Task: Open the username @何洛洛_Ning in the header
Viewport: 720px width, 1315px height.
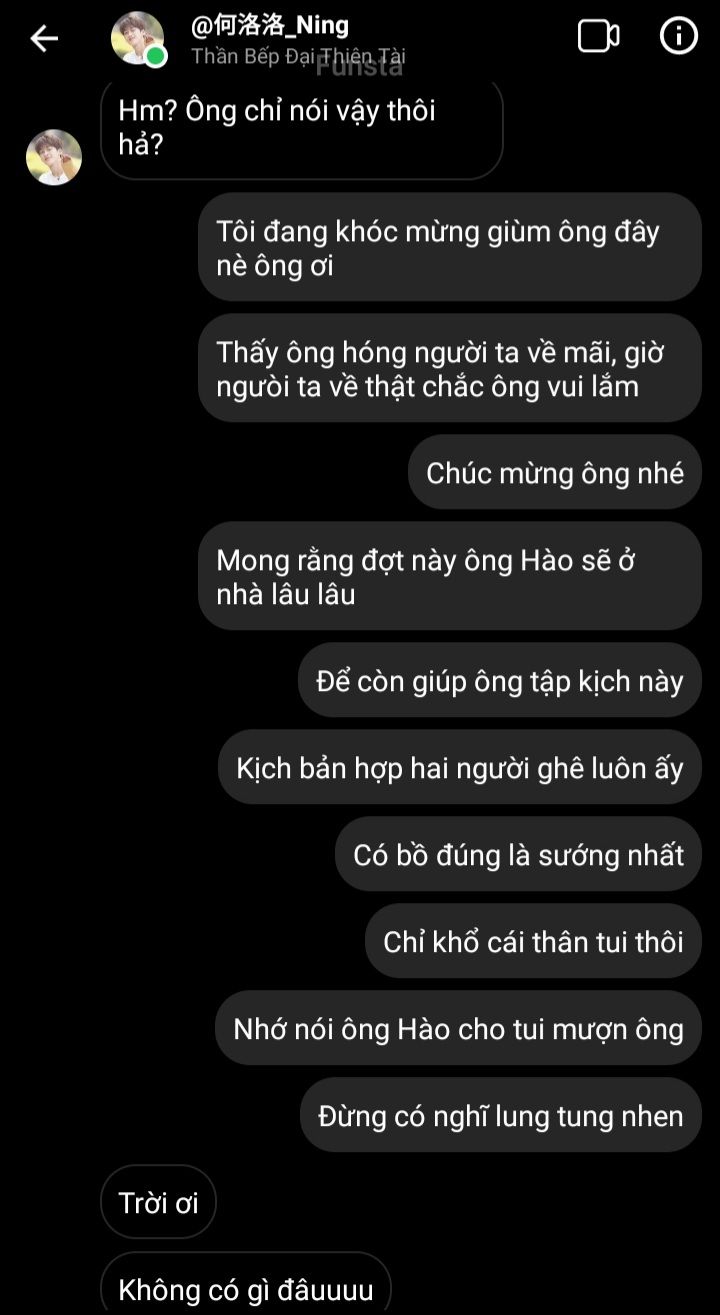Action: point(270,25)
